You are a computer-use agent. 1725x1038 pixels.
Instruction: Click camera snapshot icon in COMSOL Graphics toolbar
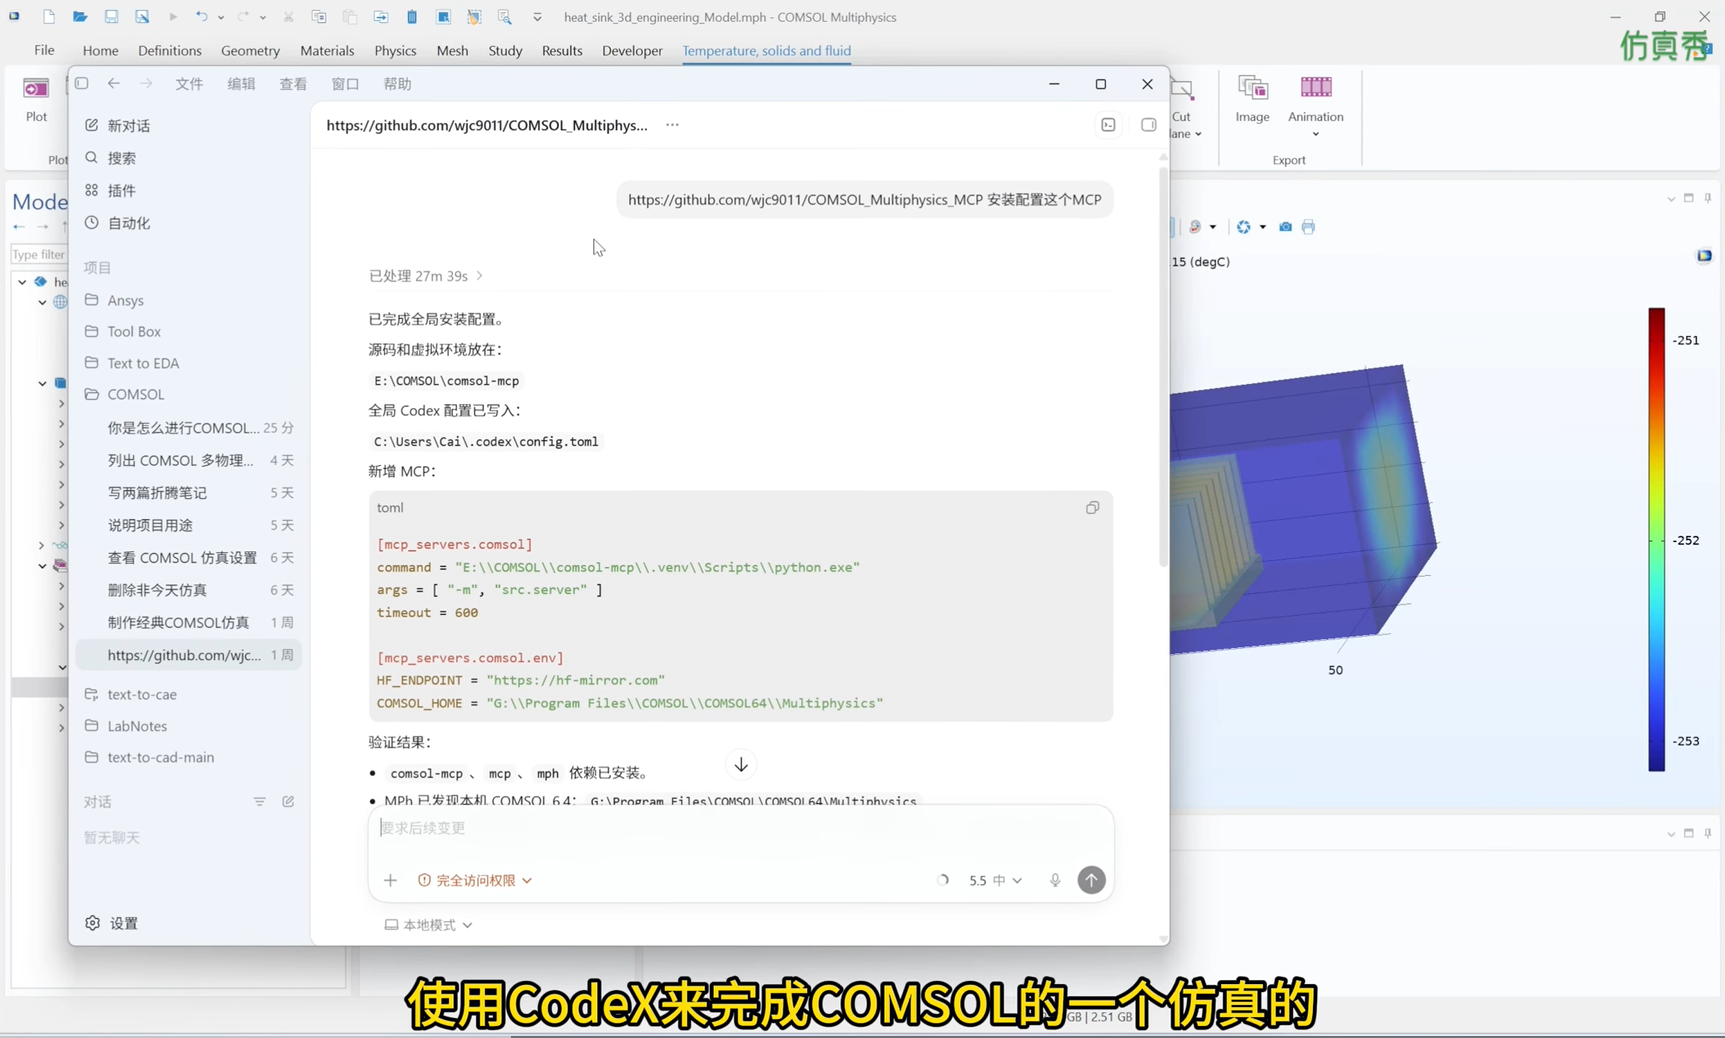[1285, 227]
